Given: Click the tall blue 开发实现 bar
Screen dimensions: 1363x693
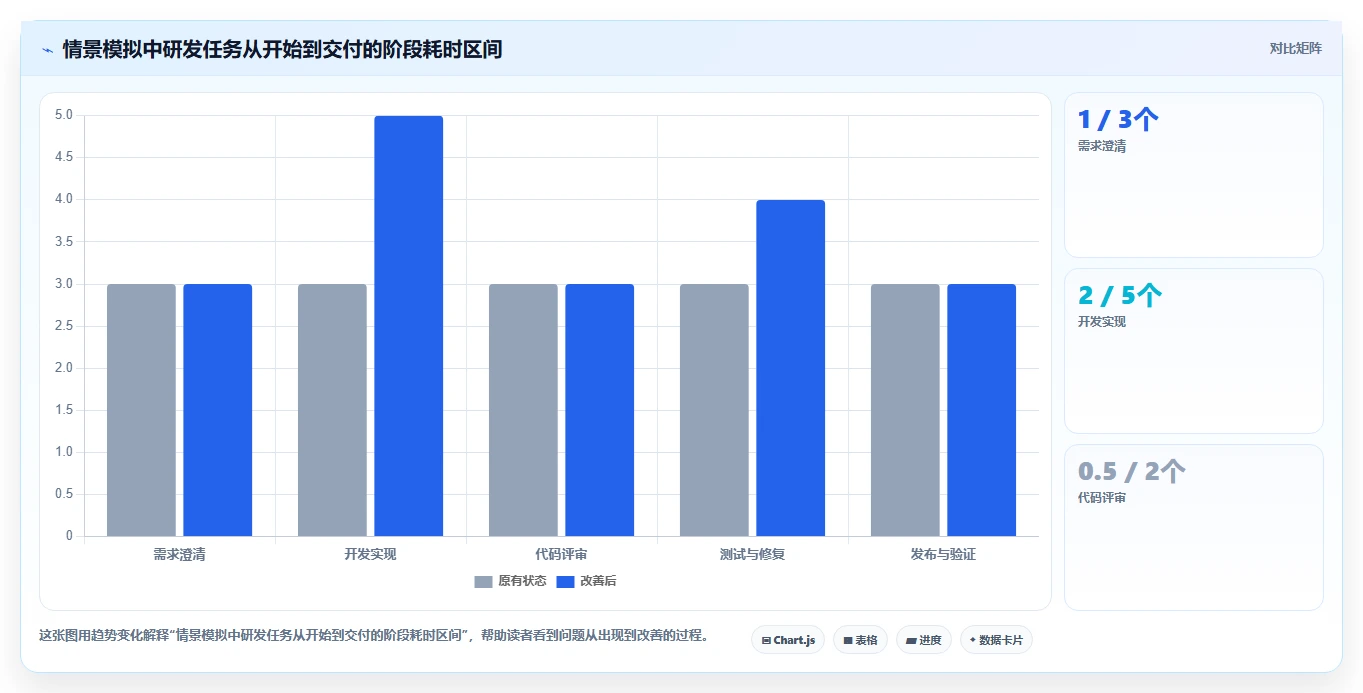Looking at the screenshot, I should pyautogui.click(x=409, y=326).
